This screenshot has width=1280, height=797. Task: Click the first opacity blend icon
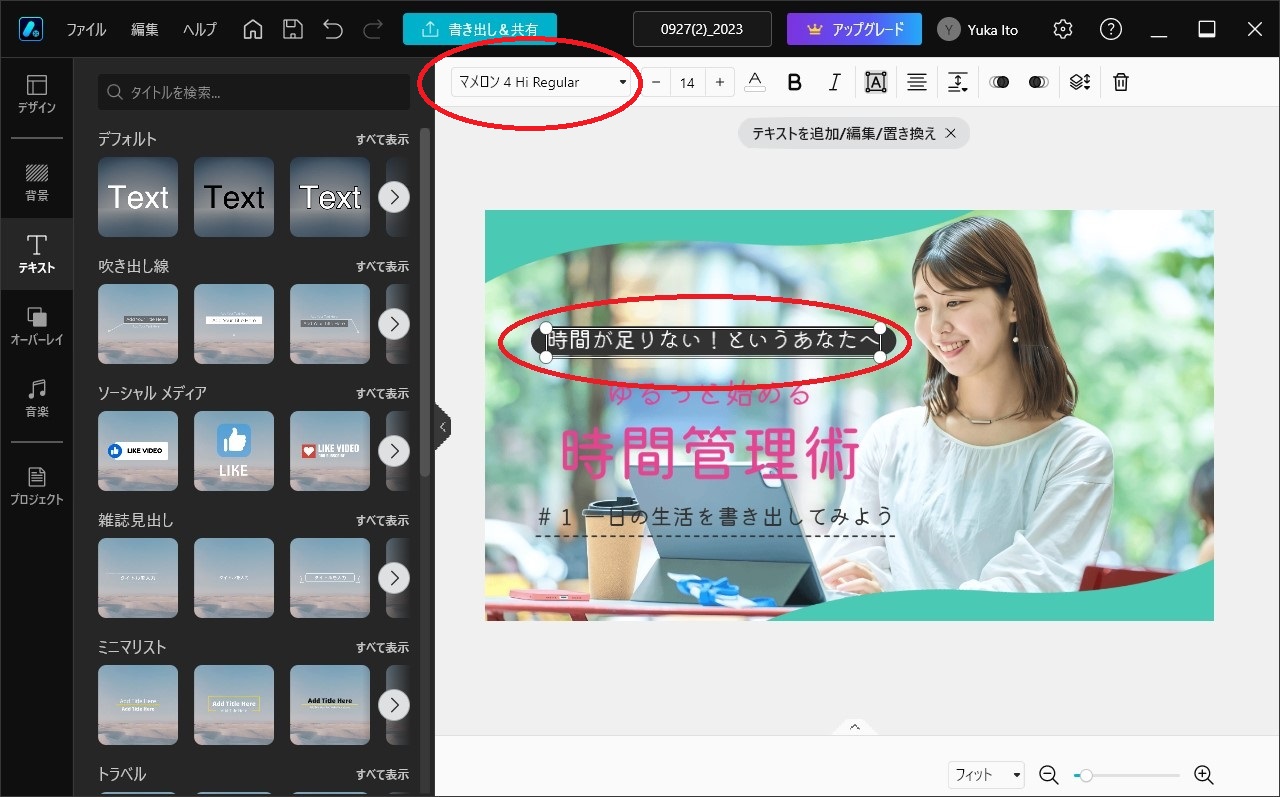tap(999, 82)
